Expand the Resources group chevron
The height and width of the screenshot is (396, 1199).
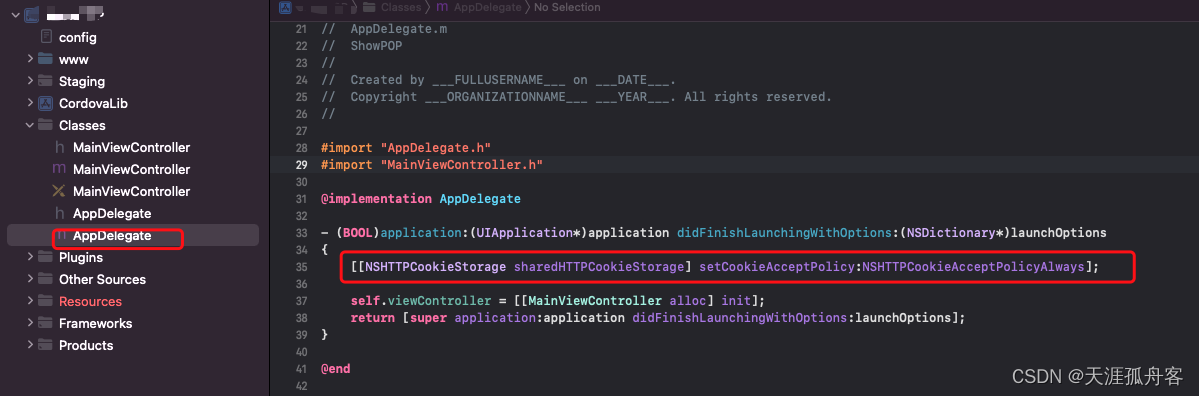click(x=30, y=301)
